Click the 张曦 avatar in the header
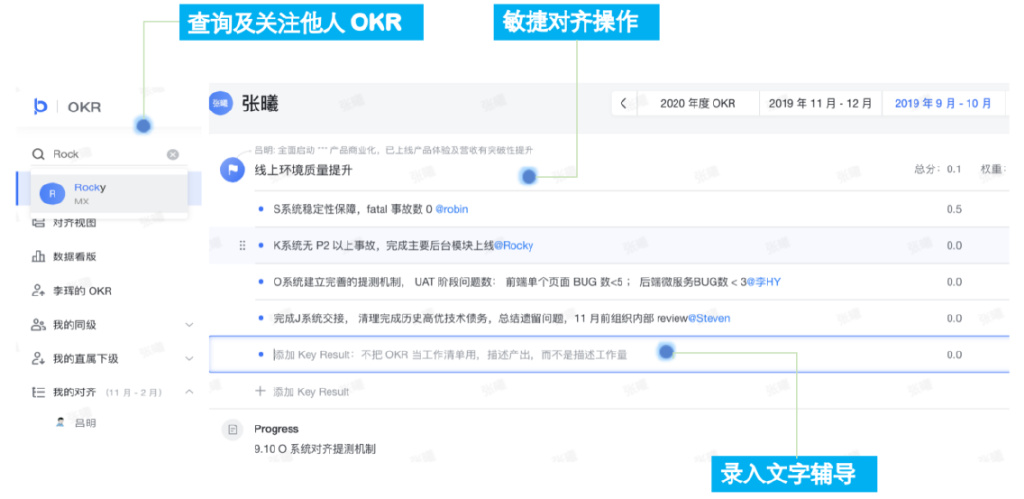The image size is (1024, 499). (221, 103)
